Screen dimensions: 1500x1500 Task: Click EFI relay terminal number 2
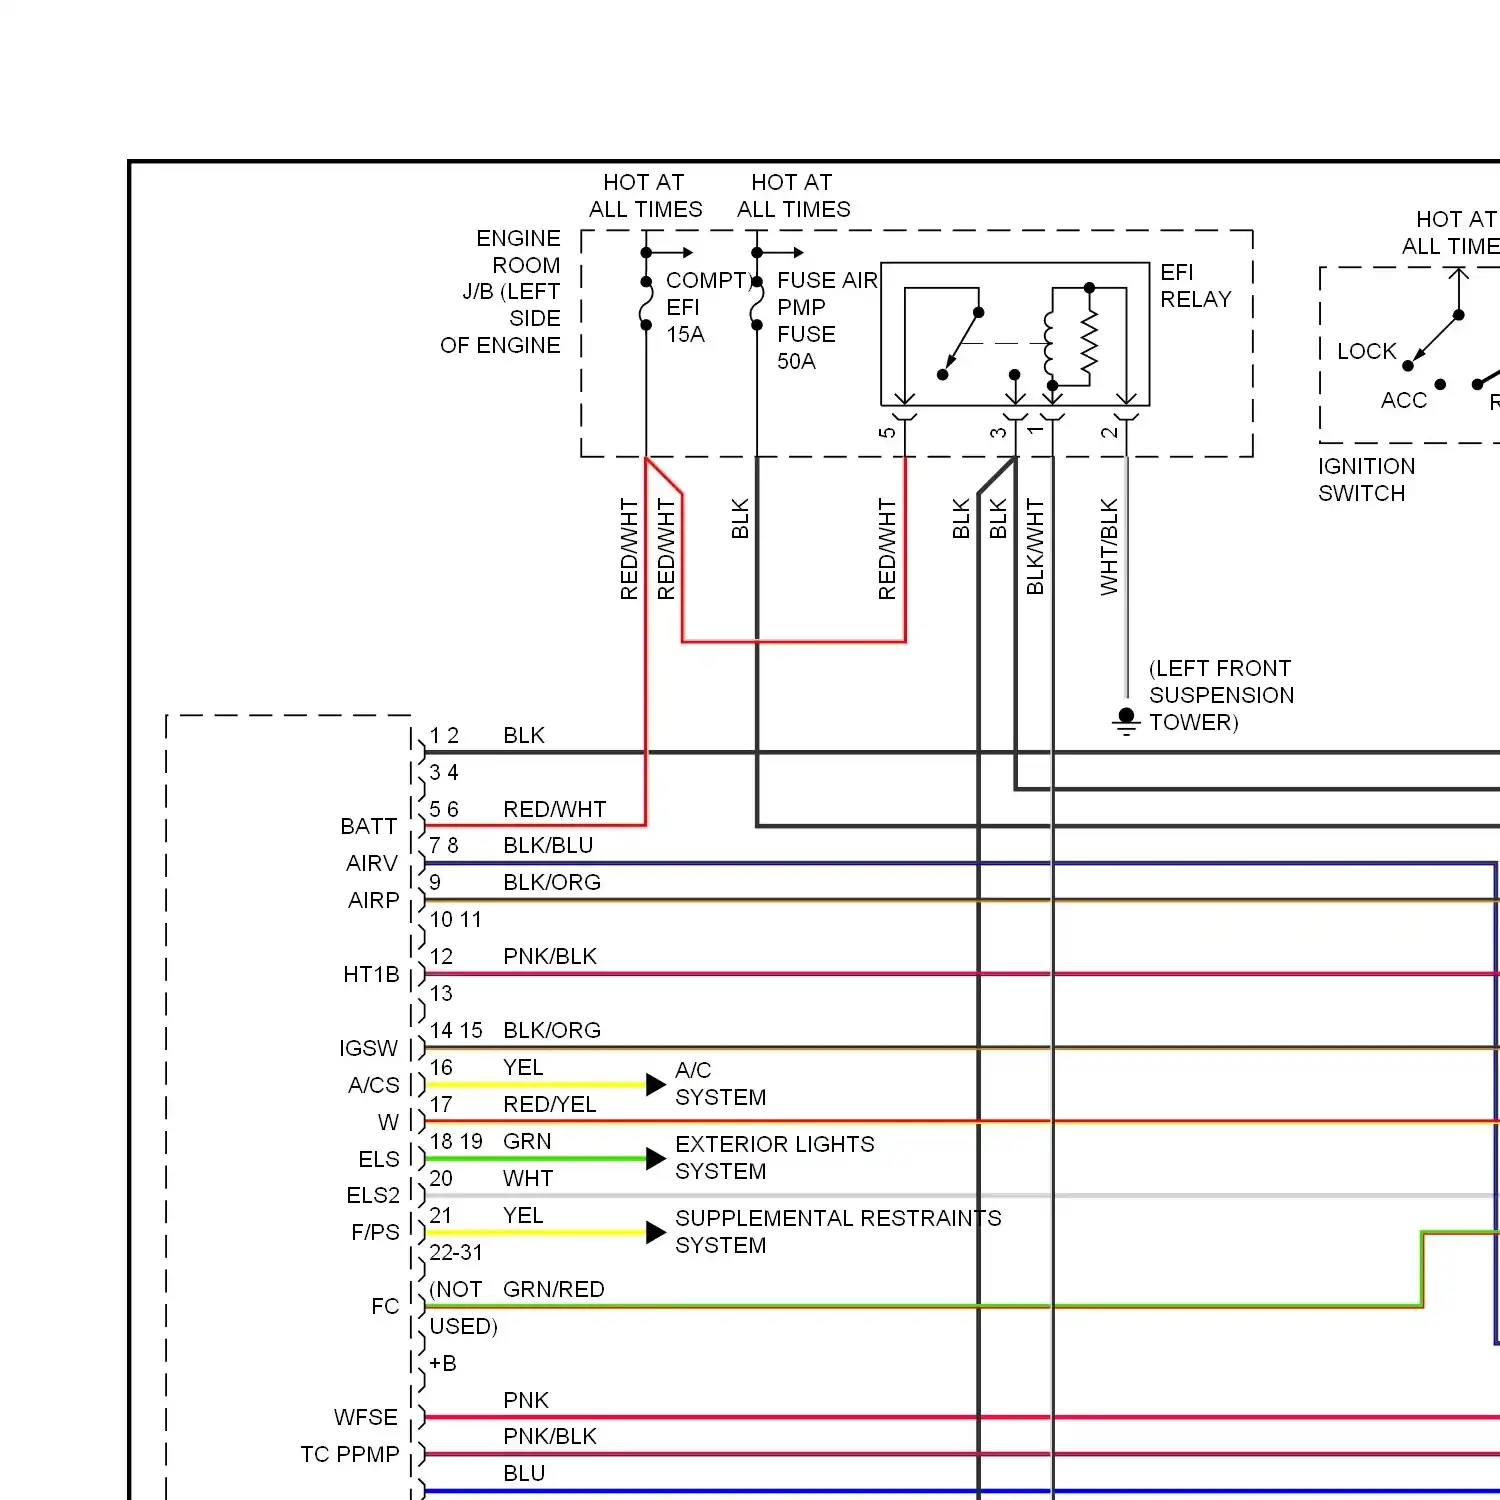coord(1109,433)
